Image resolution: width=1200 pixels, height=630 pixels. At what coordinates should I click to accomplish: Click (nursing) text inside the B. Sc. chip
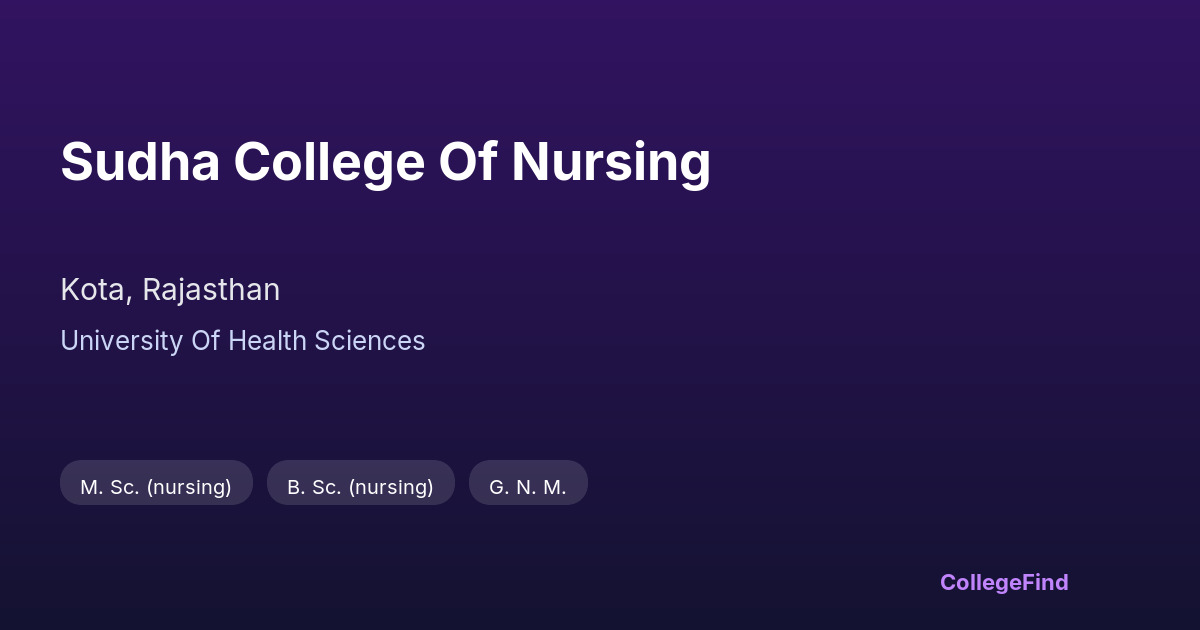[391, 487]
